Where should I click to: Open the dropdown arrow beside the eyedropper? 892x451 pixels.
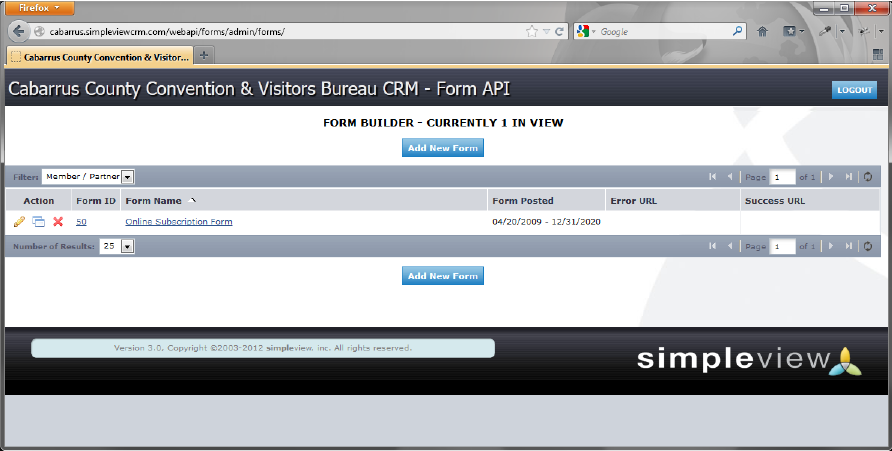click(843, 32)
